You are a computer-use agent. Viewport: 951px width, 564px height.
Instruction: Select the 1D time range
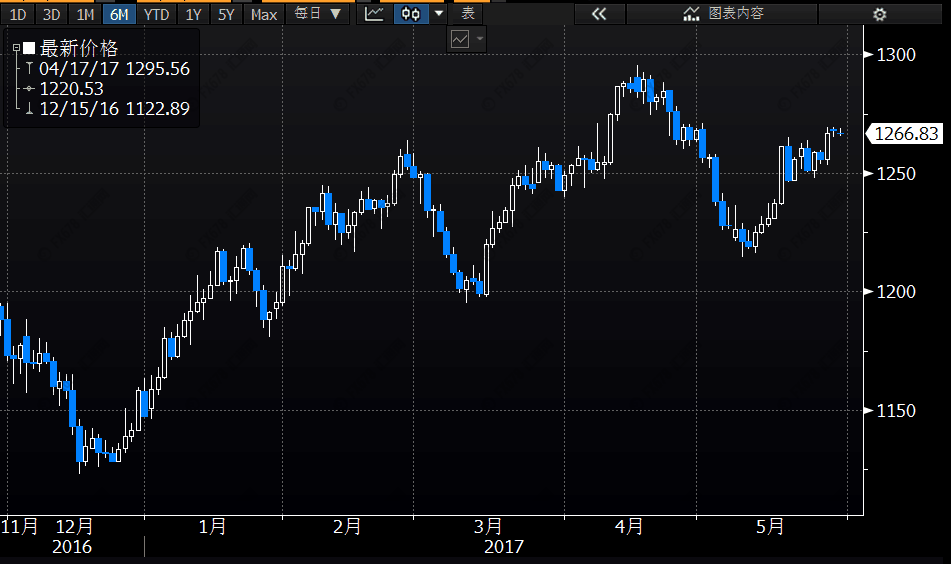click(18, 14)
